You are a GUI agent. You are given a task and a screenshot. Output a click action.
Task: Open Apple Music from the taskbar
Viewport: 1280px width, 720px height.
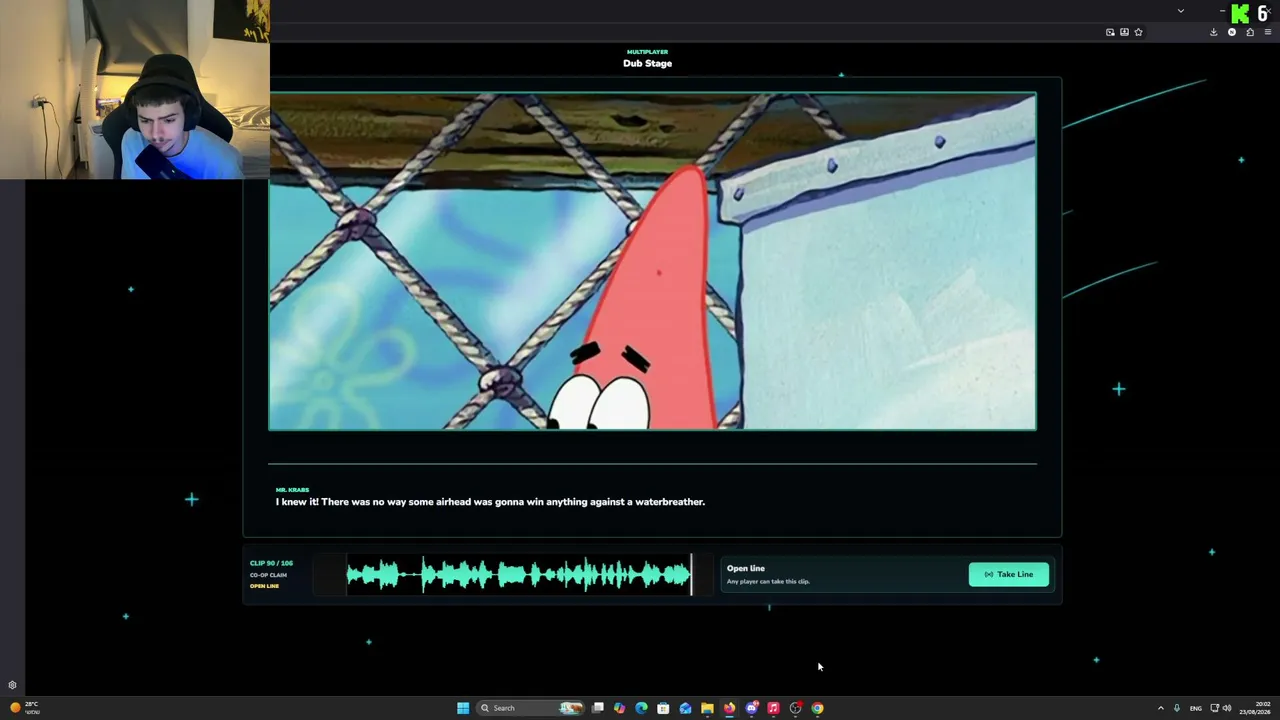point(773,708)
